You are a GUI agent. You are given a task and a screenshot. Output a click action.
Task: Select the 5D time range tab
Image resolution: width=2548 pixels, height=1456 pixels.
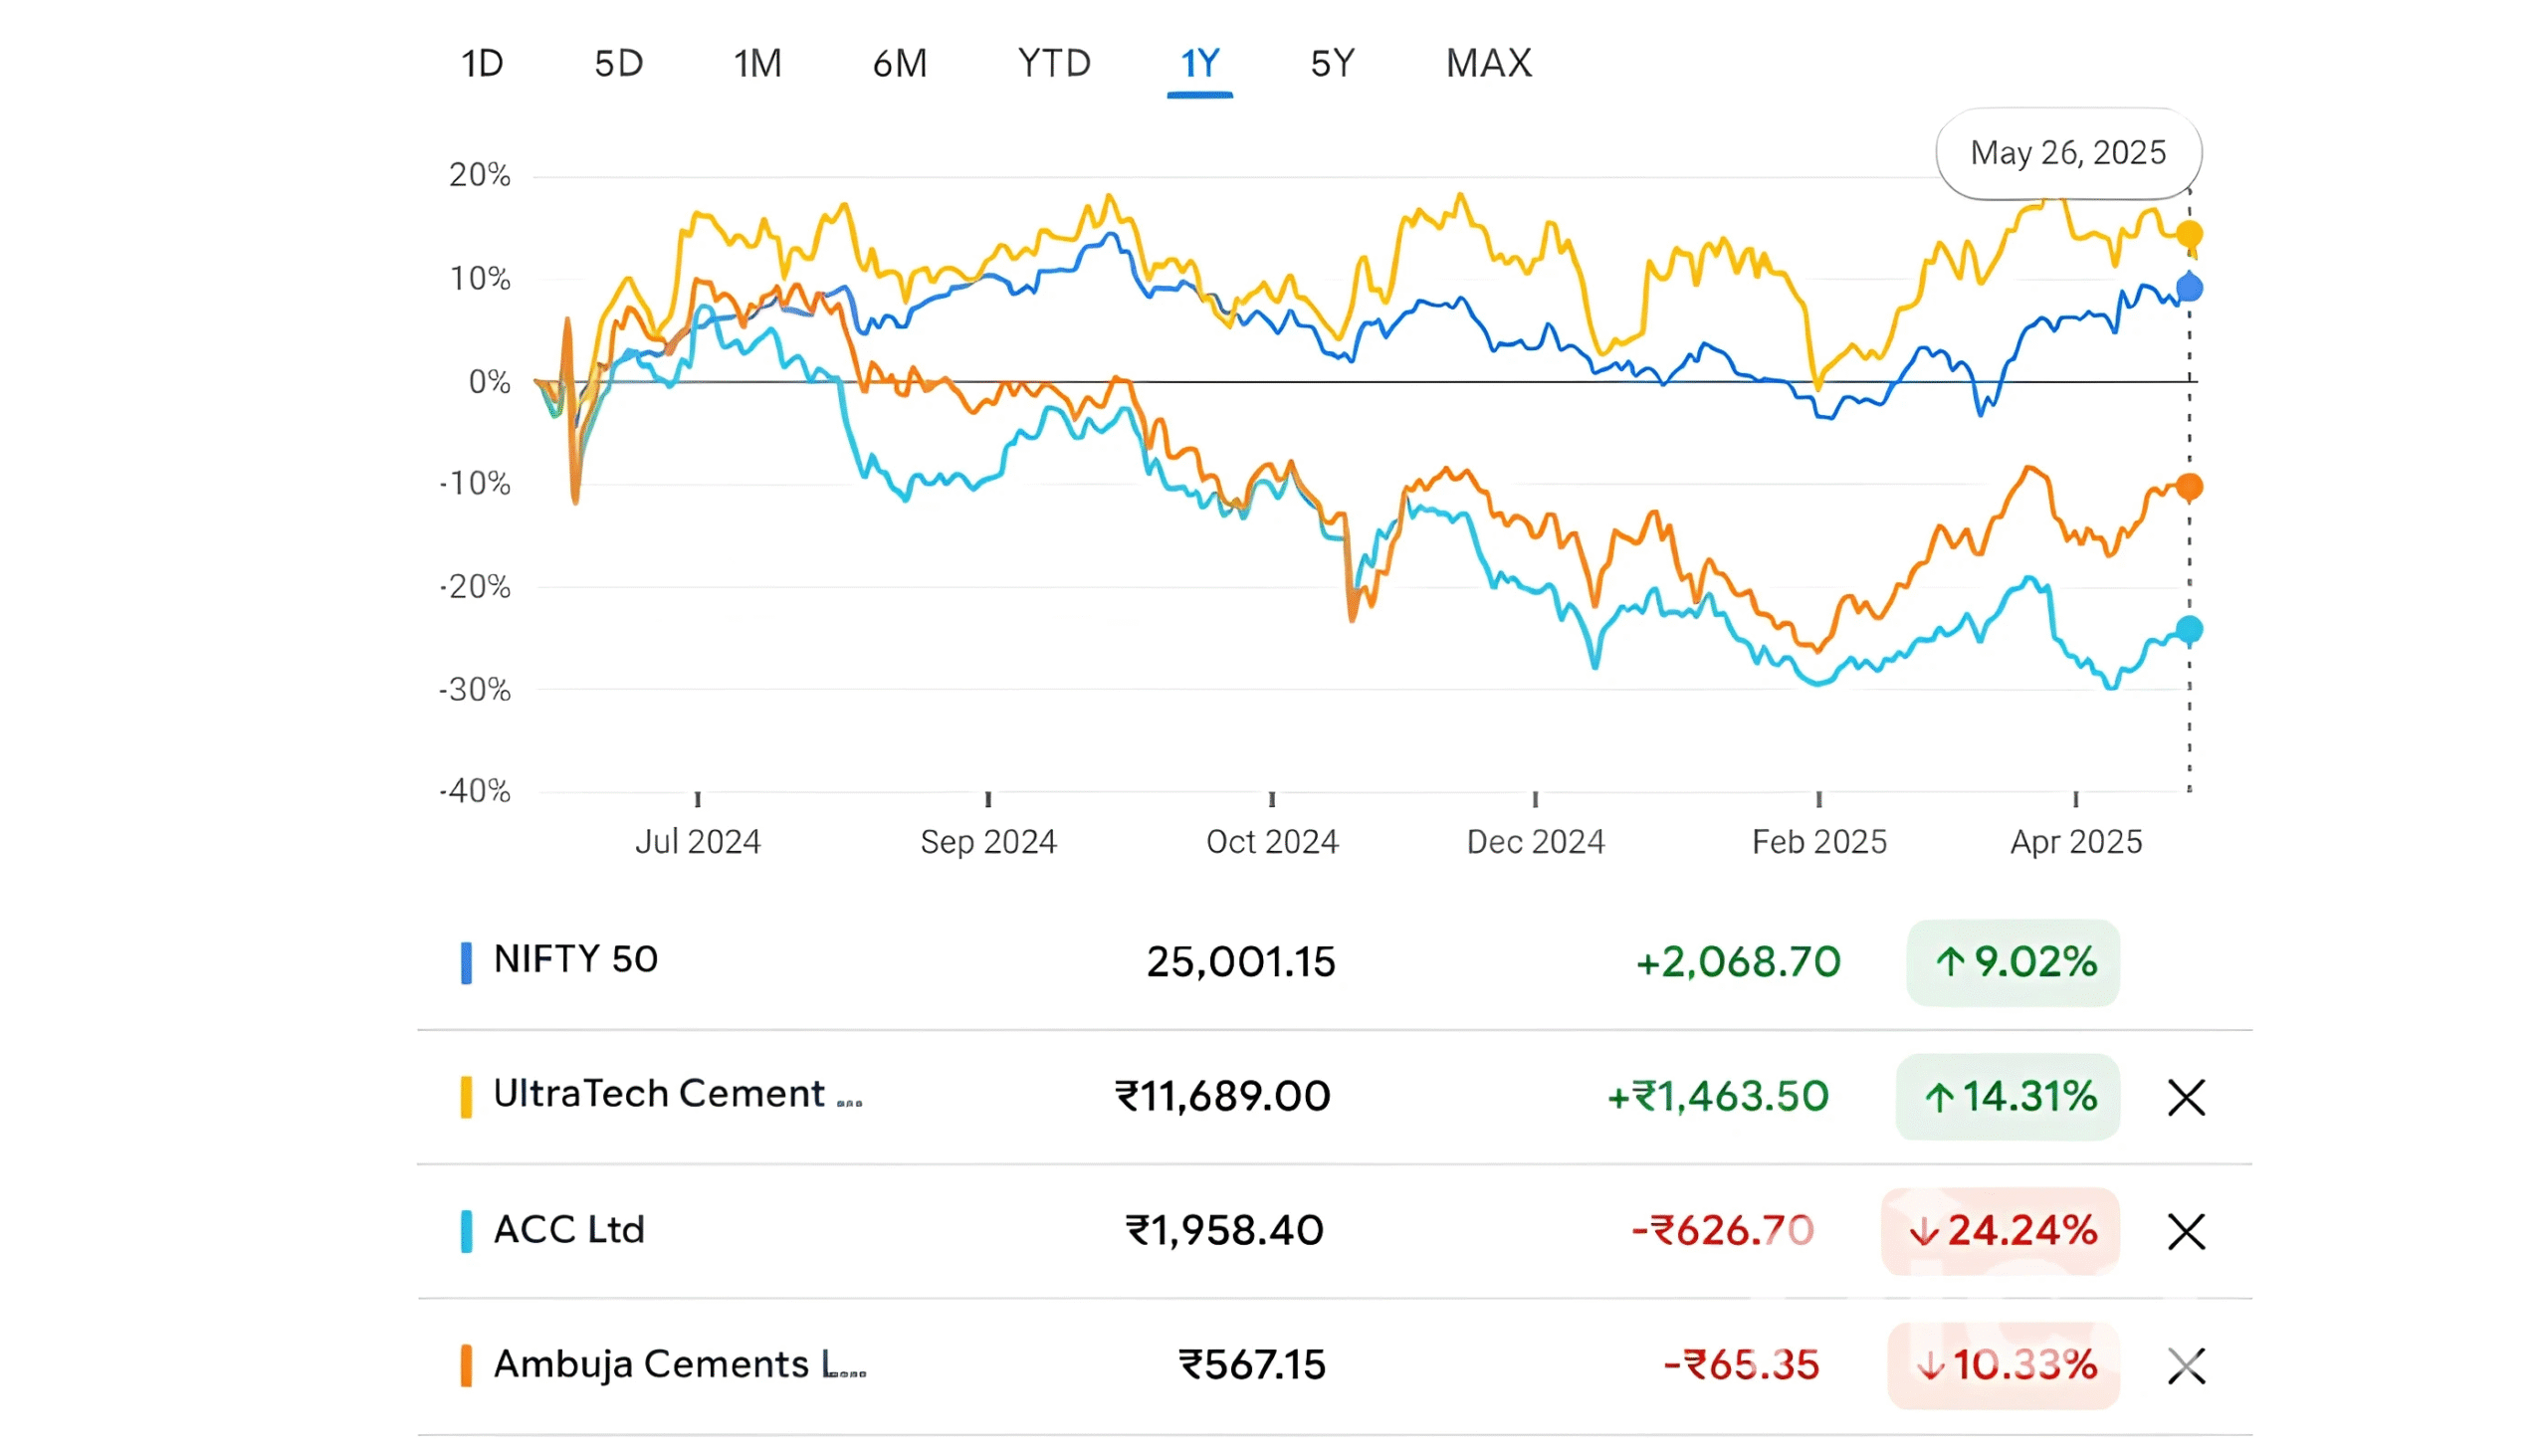618,64
